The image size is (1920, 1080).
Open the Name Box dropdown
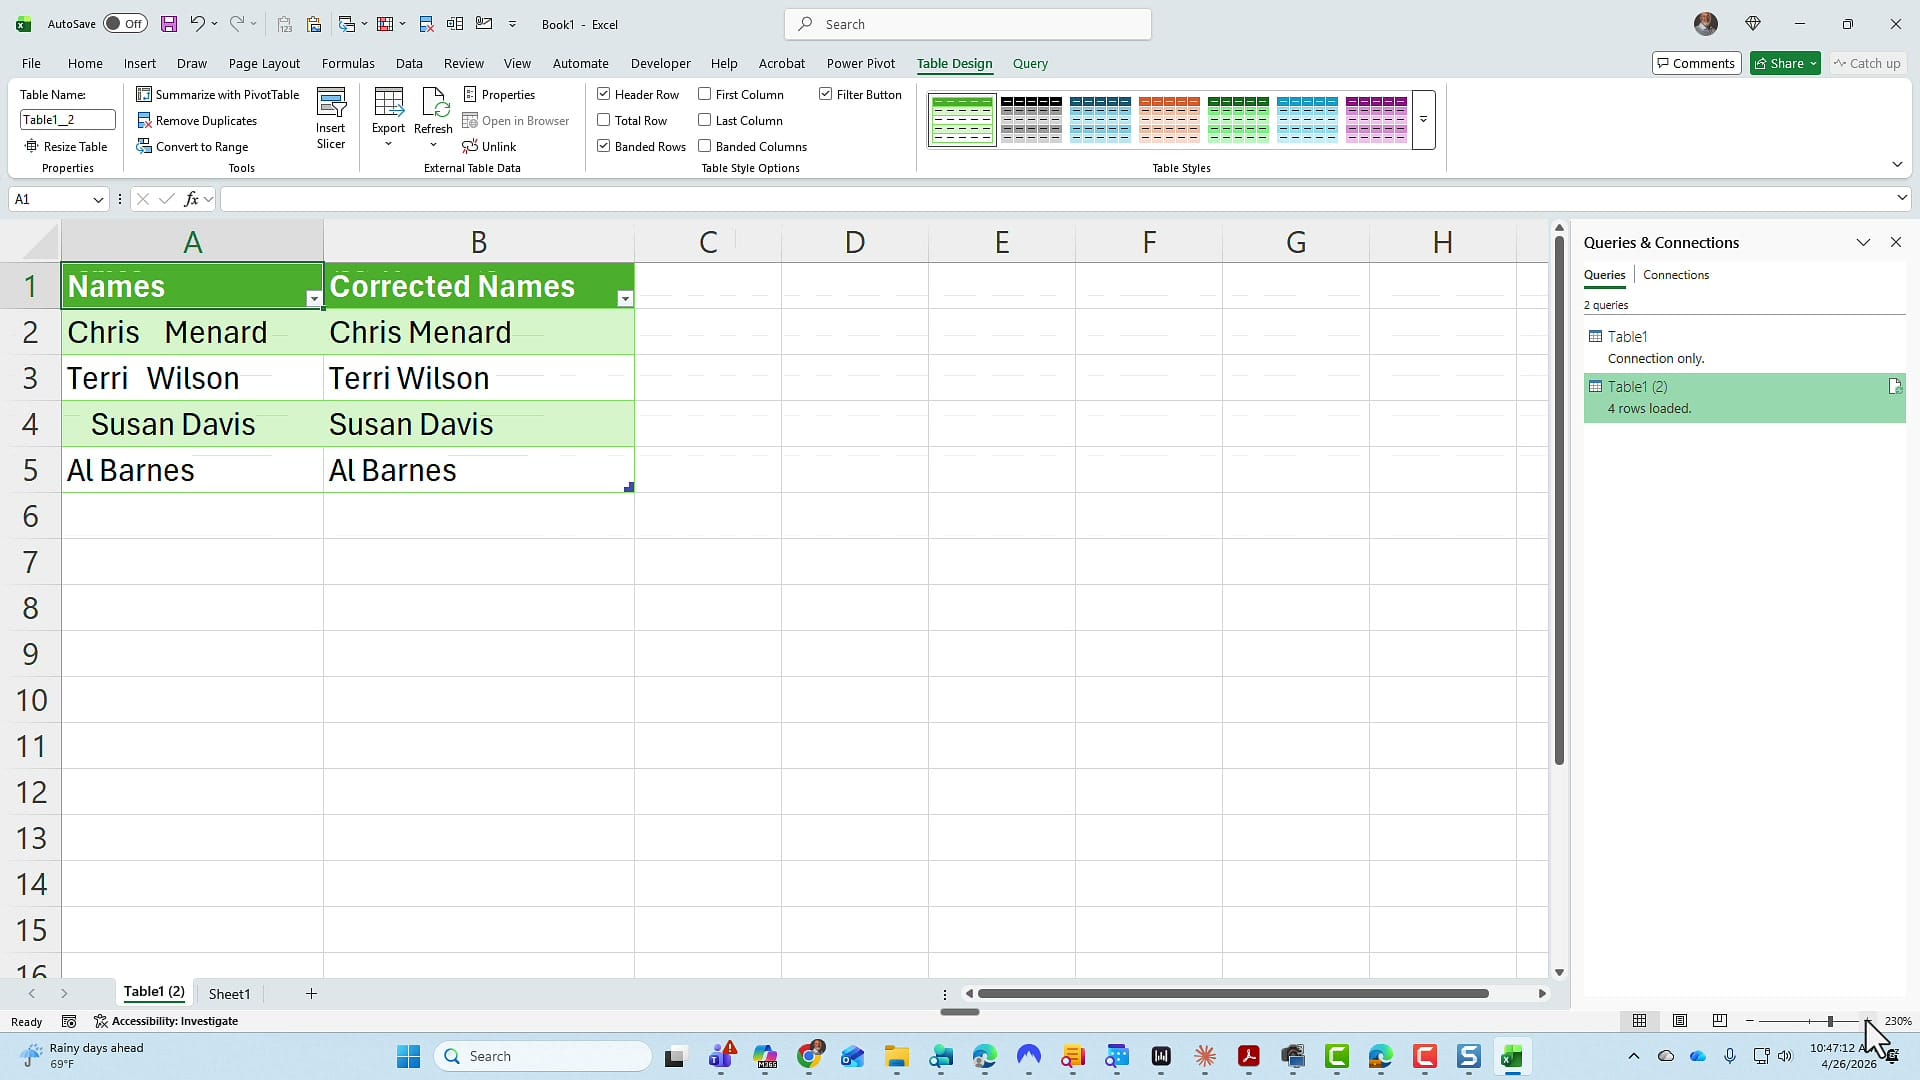tap(97, 199)
